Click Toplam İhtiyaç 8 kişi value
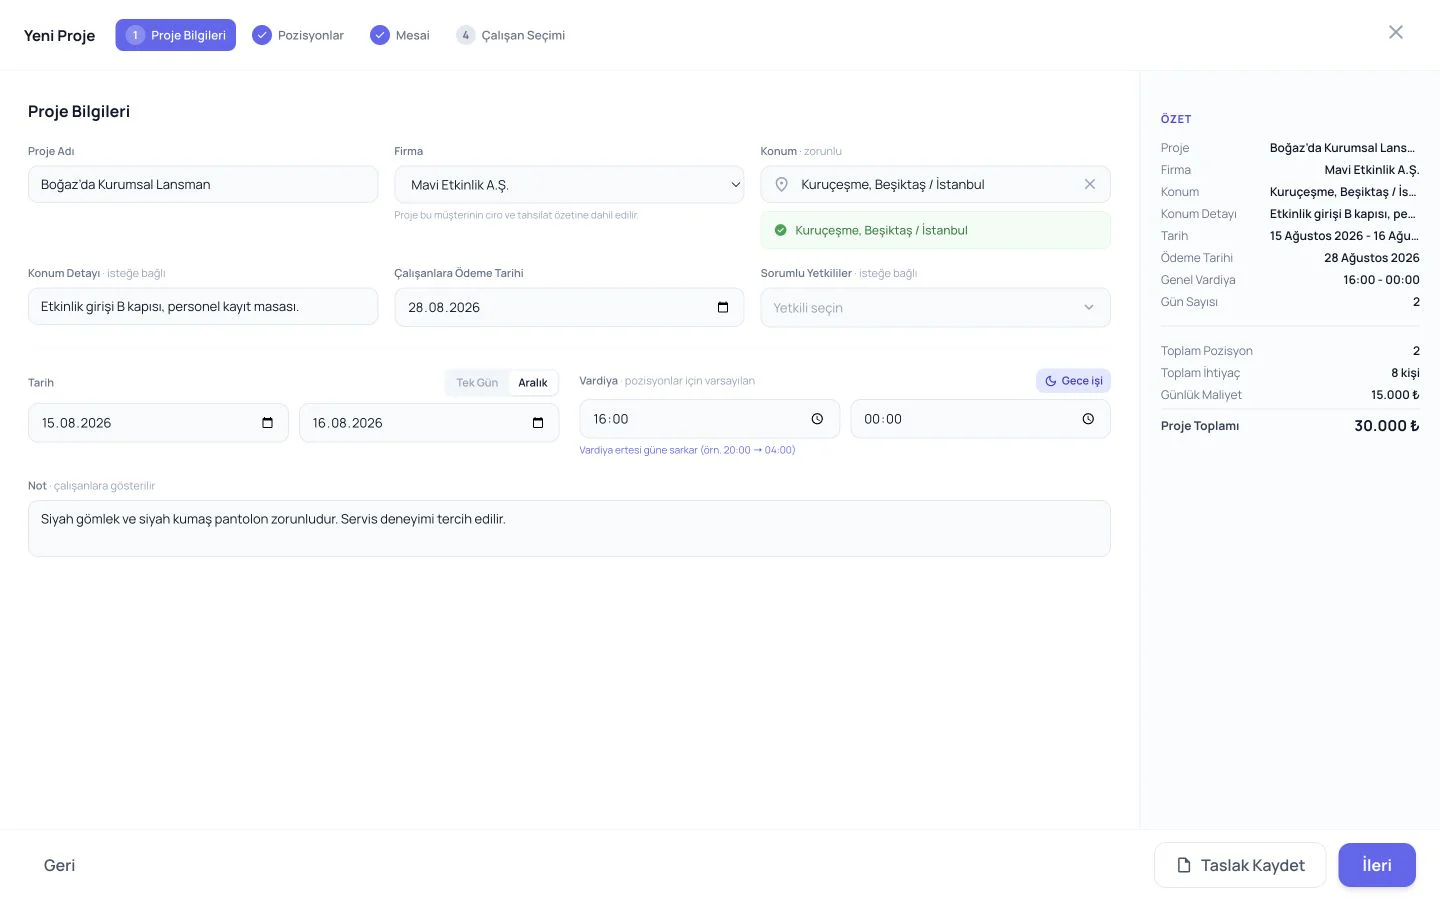Screen dimensions: 1440x900 [1405, 373]
